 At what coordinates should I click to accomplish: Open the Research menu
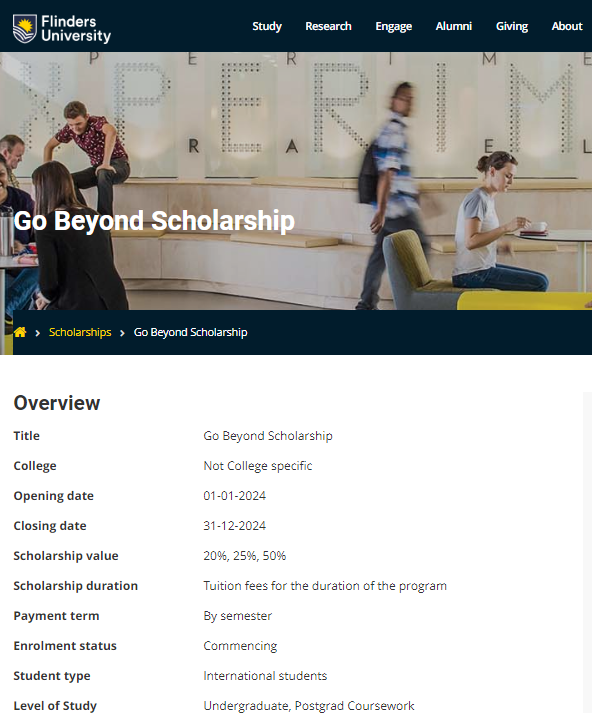(328, 26)
